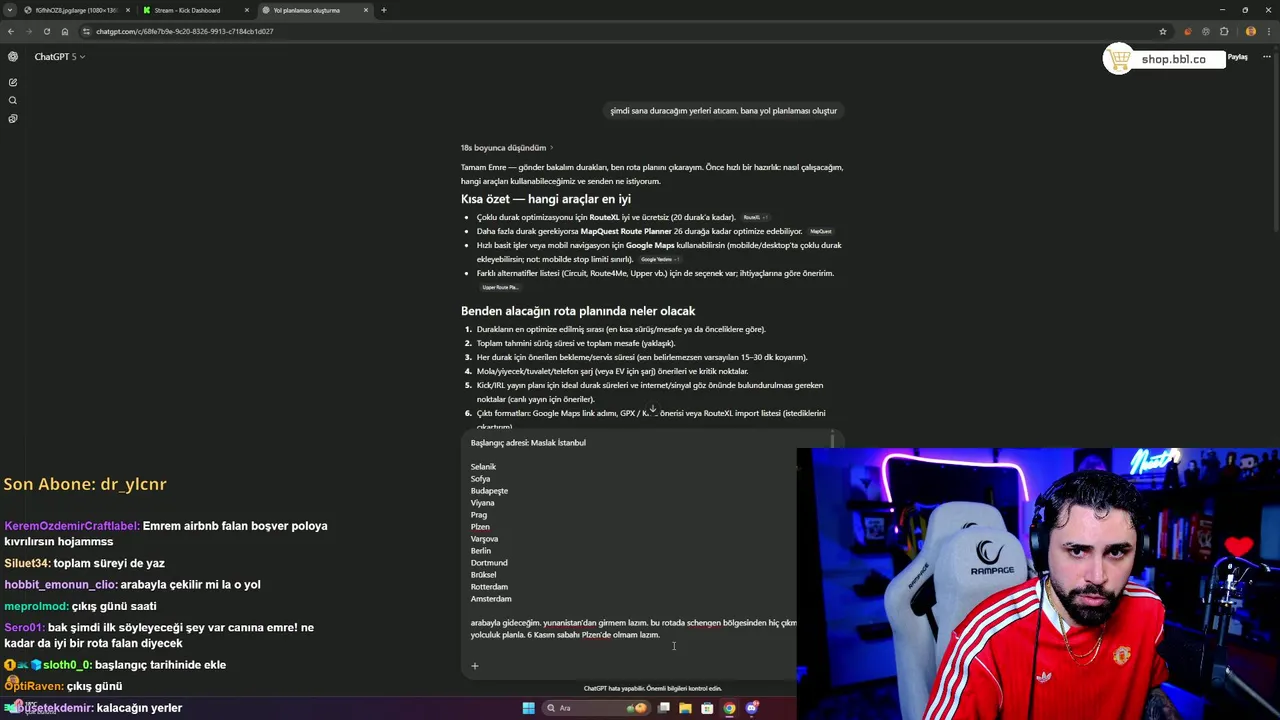Bookmark this page with the star

[x=1163, y=31]
